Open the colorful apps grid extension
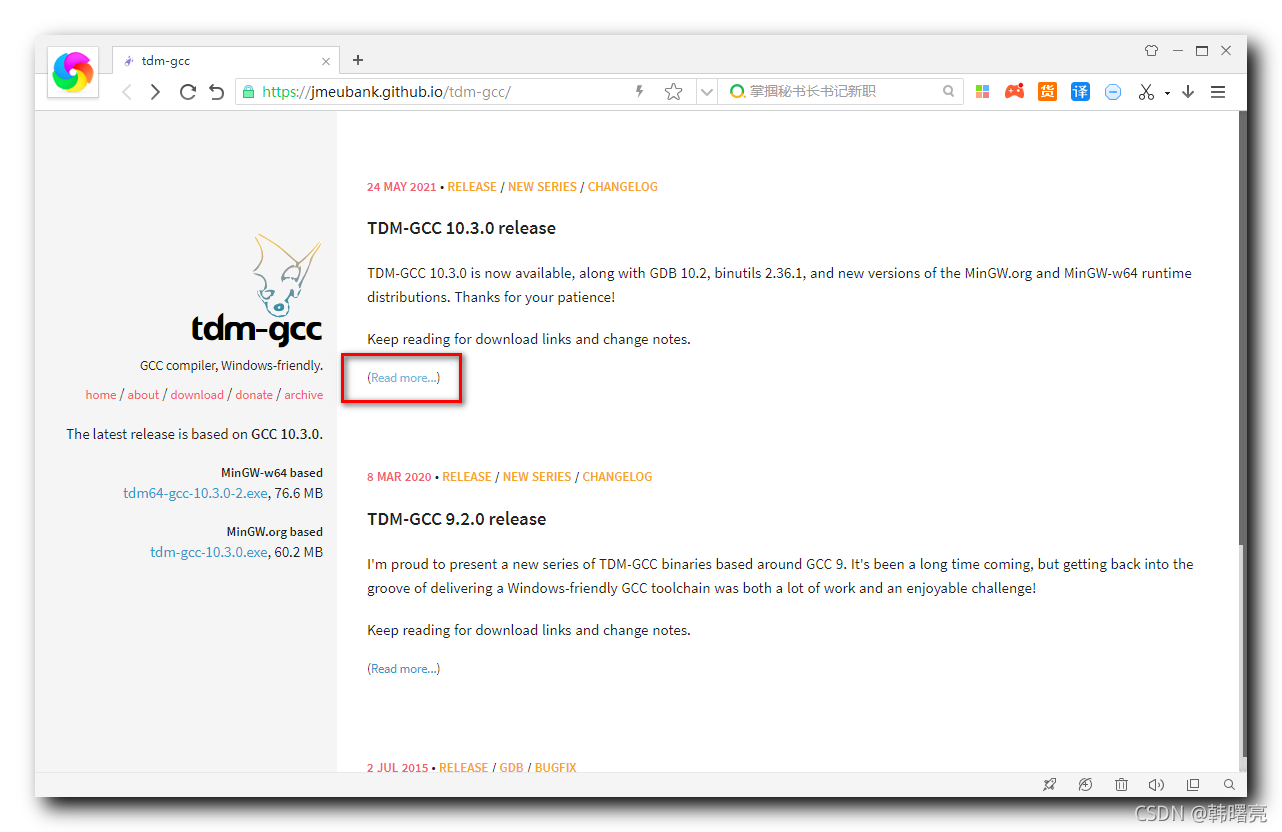This screenshot has height=832, width=1282. pos(982,92)
